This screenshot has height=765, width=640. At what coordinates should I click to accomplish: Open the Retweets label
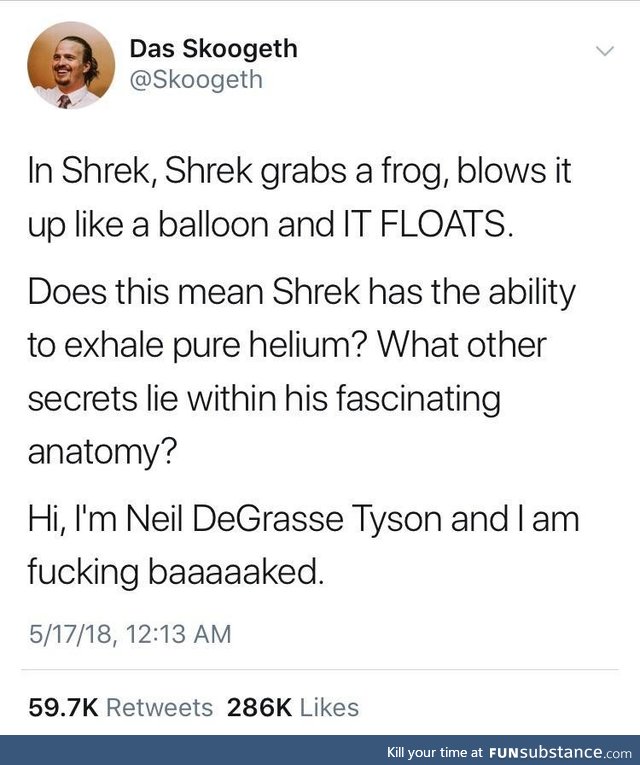pos(159,708)
